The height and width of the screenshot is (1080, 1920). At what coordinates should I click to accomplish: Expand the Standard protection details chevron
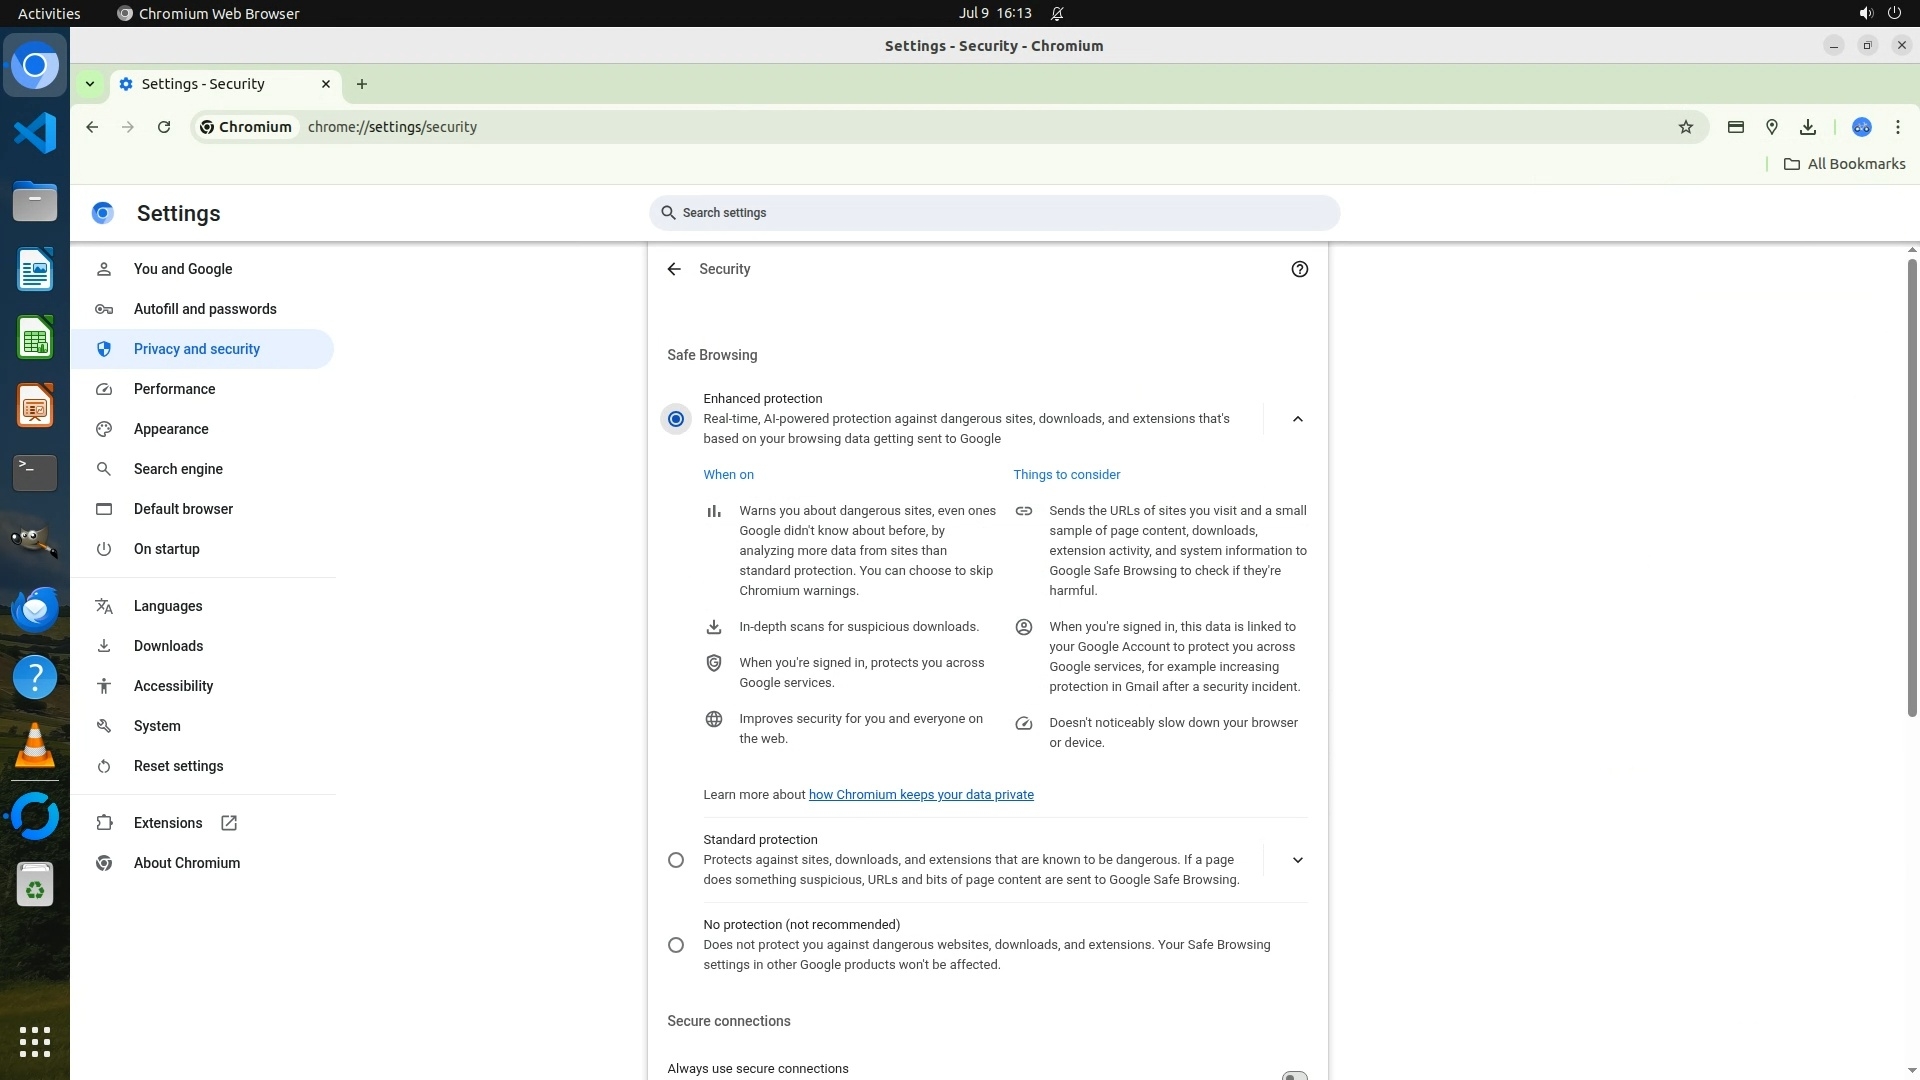[1297, 860]
